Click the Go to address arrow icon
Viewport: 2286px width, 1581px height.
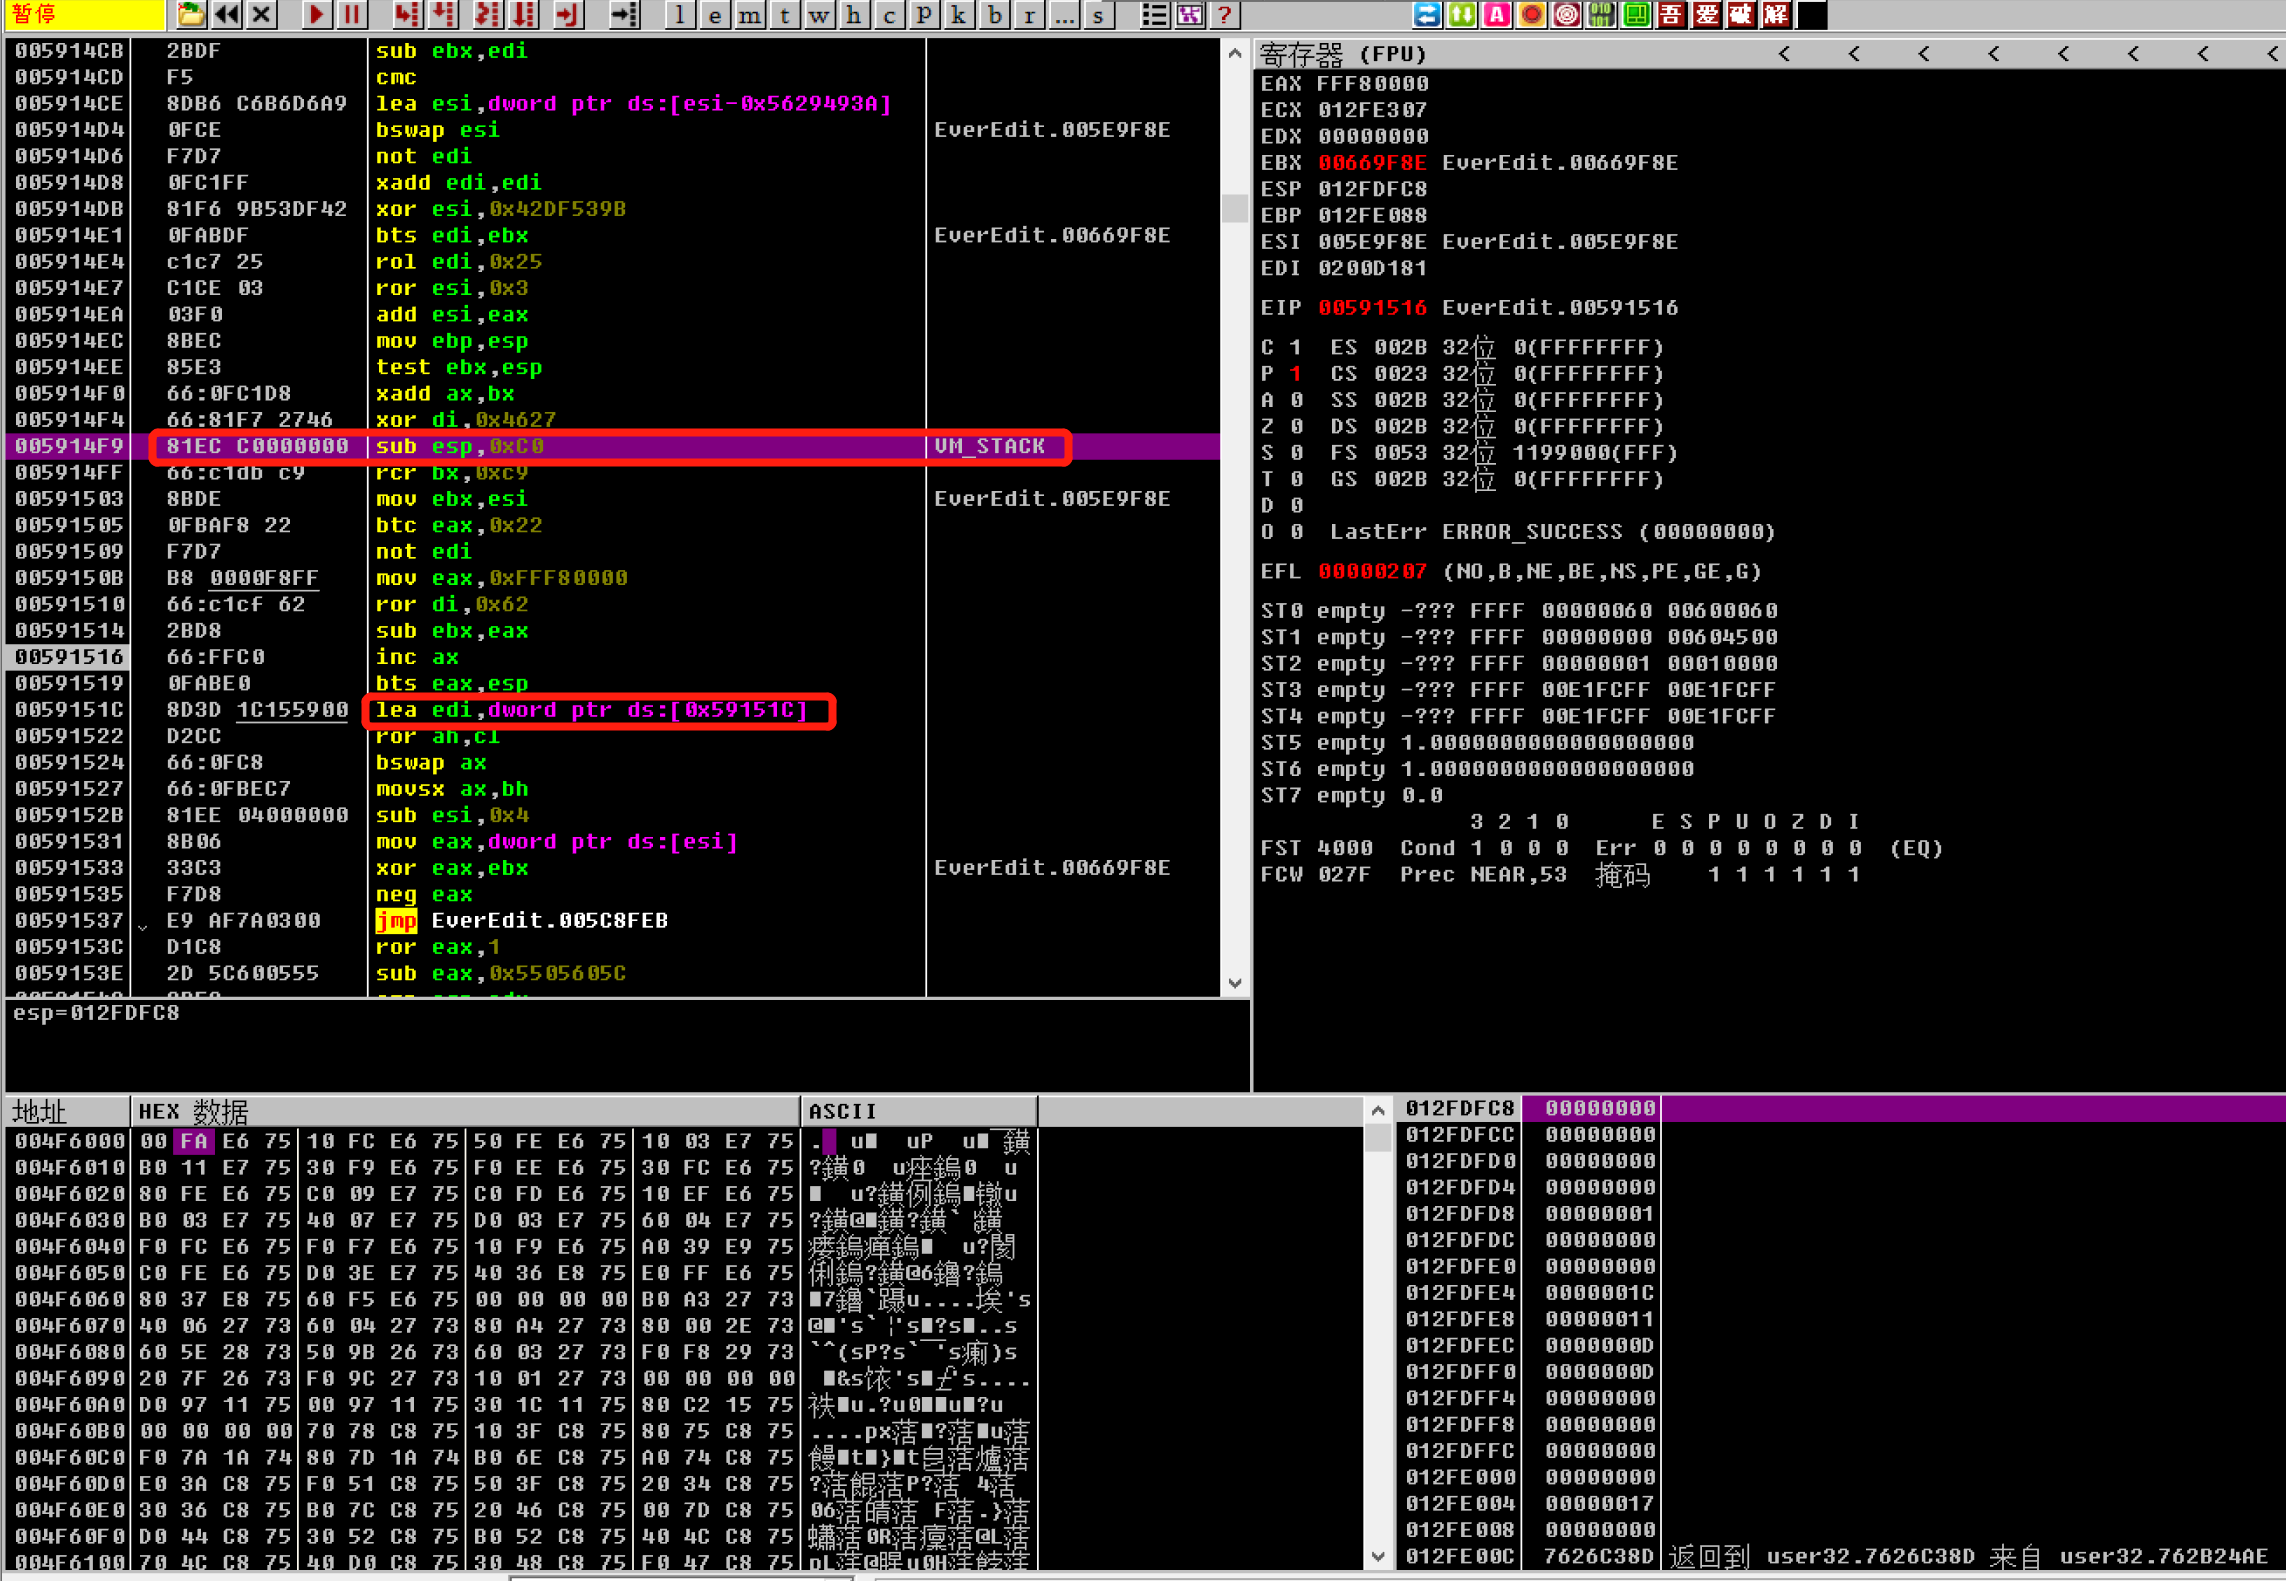click(624, 14)
